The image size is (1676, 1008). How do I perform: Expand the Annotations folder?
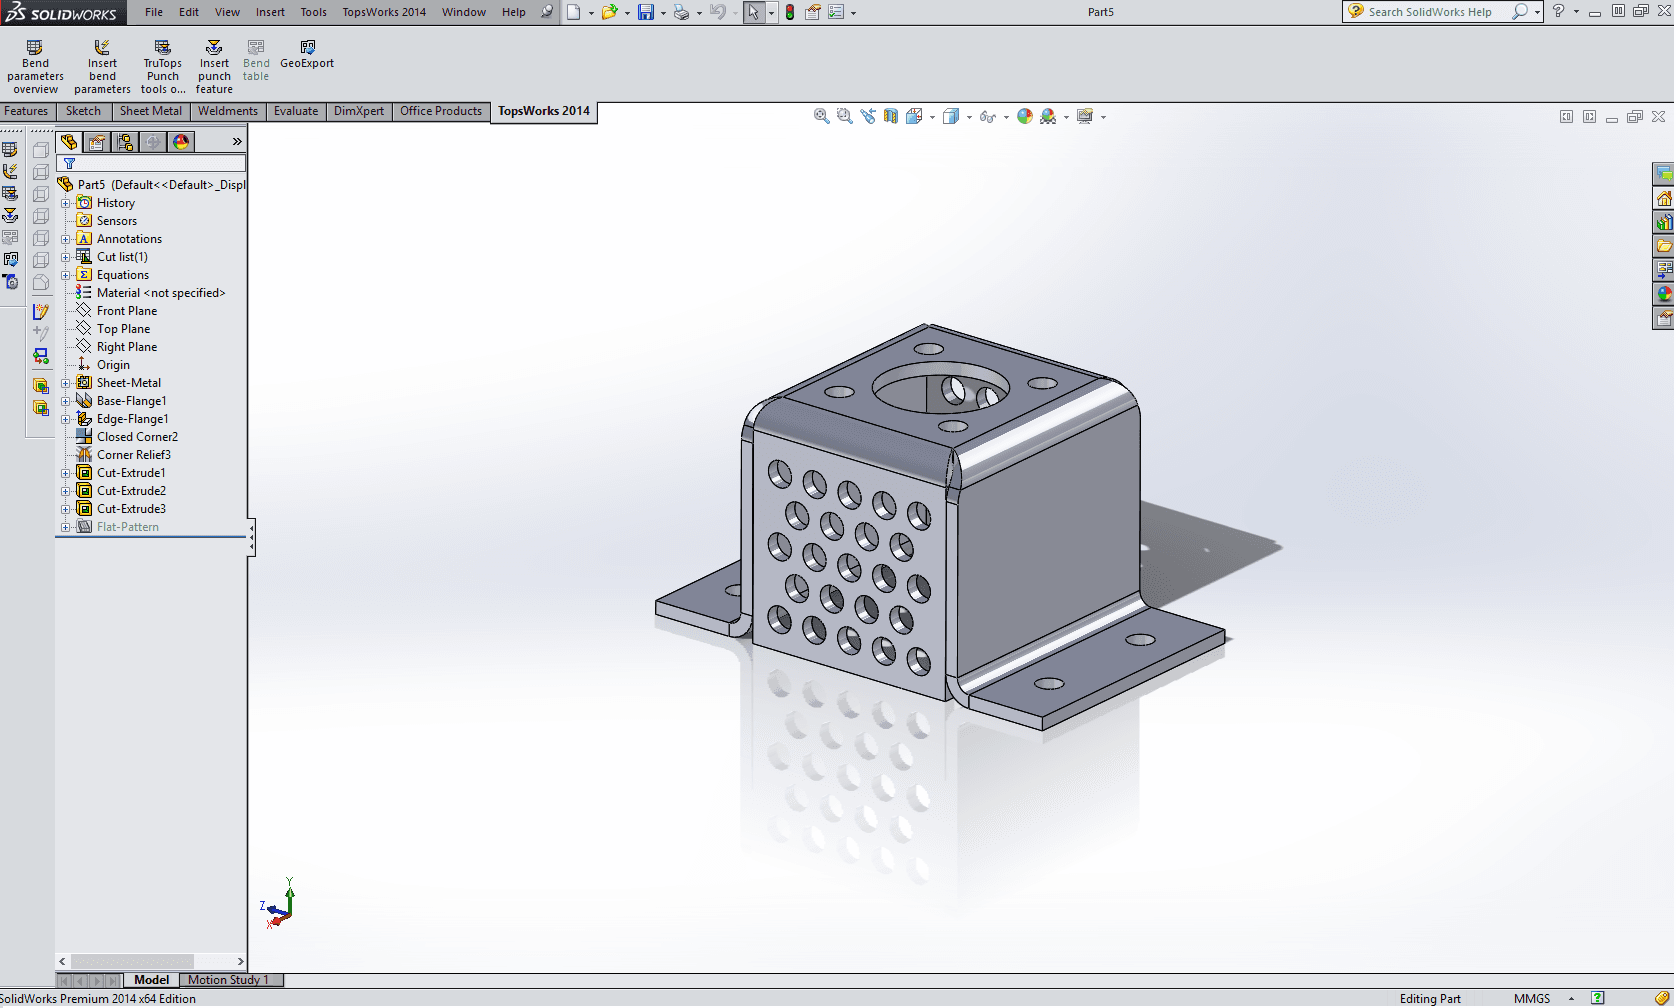coord(66,239)
